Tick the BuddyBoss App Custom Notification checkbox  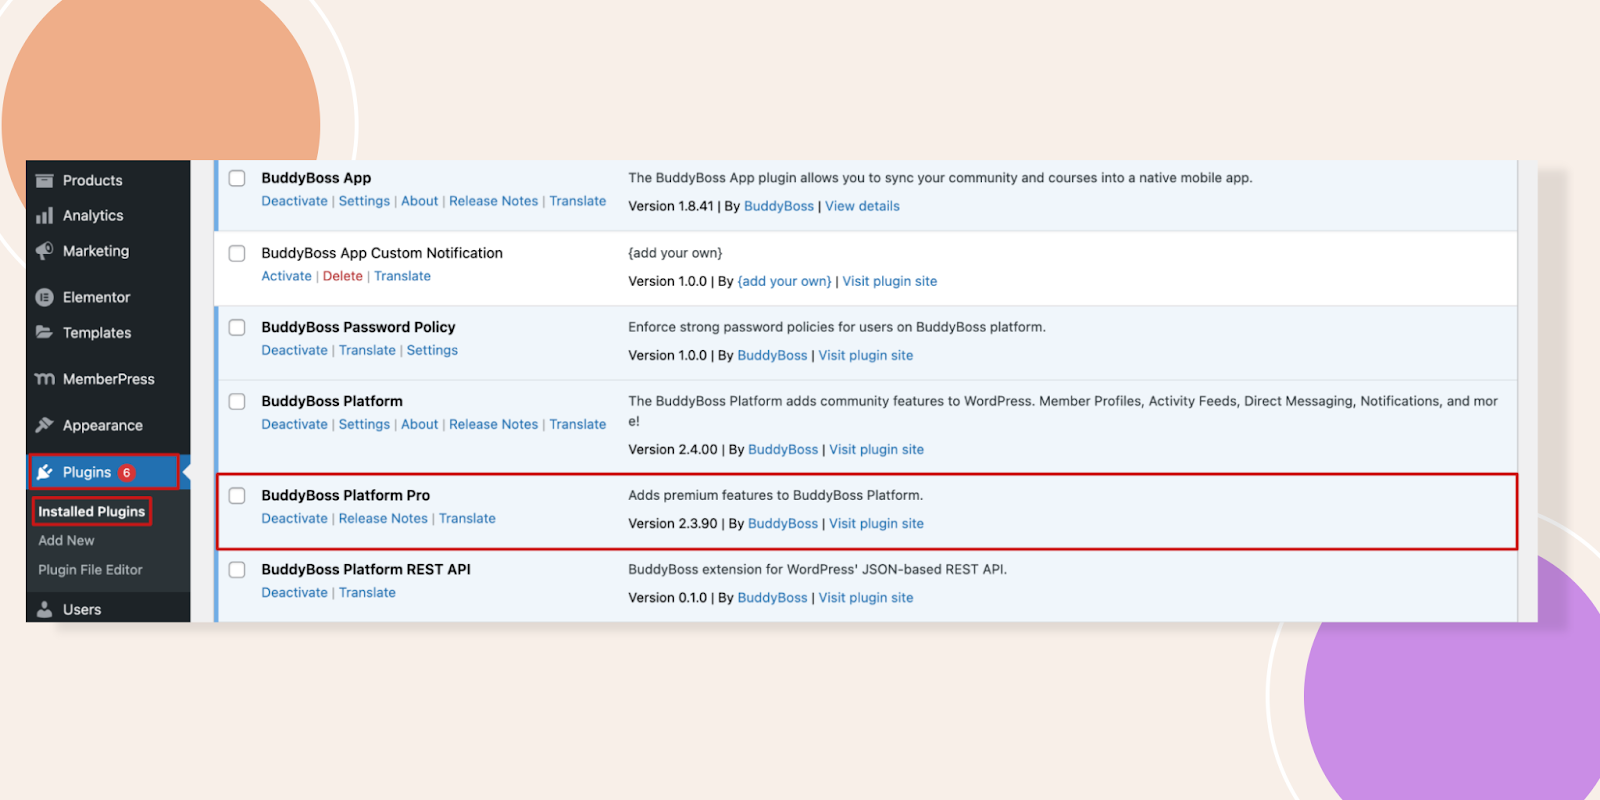(237, 253)
